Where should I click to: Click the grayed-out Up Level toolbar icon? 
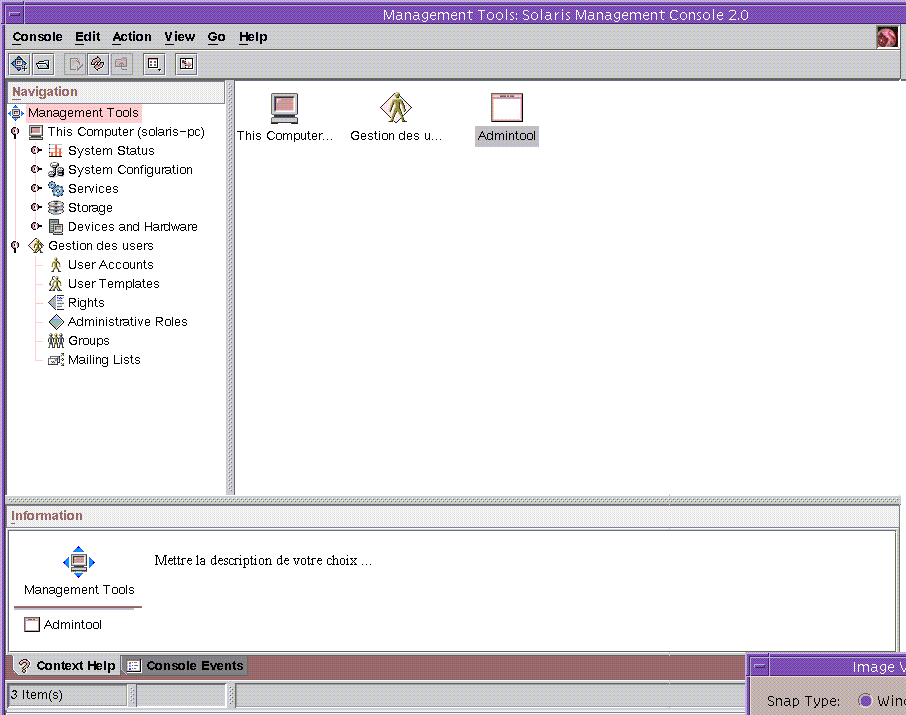pyautogui.click(x=121, y=64)
